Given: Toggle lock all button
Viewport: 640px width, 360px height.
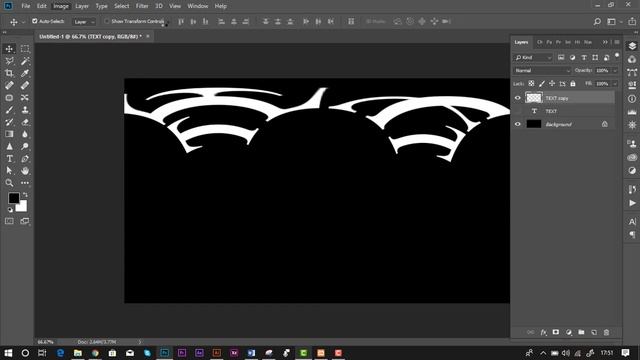Looking at the screenshot, I should 573,84.
